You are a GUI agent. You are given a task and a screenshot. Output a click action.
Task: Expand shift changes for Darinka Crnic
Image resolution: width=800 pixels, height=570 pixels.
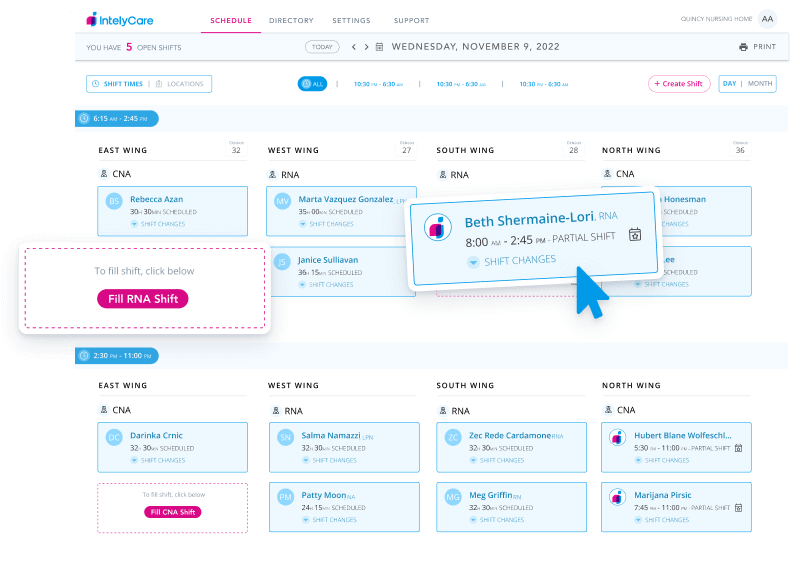pyautogui.click(x=160, y=461)
